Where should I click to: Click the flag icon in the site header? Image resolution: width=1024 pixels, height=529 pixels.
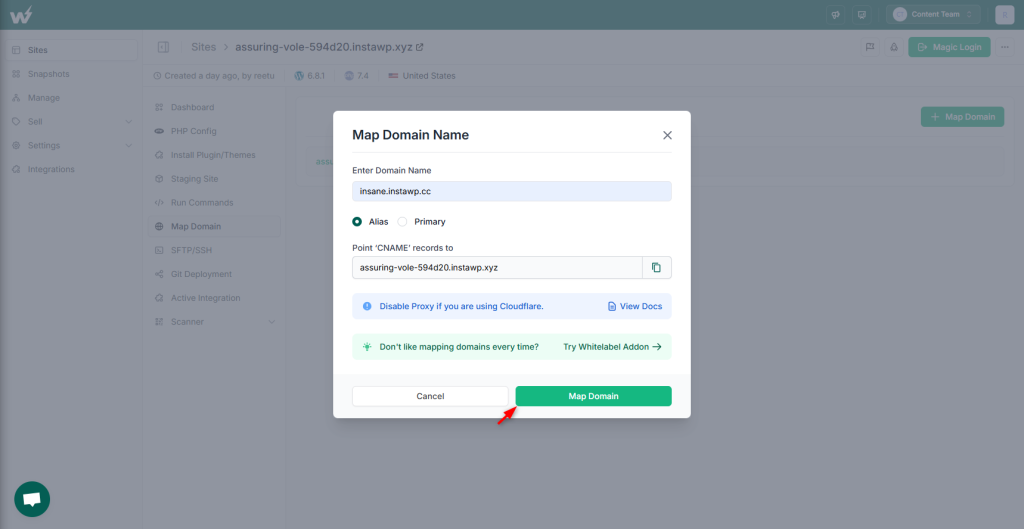pyautogui.click(x=870, y=47)
